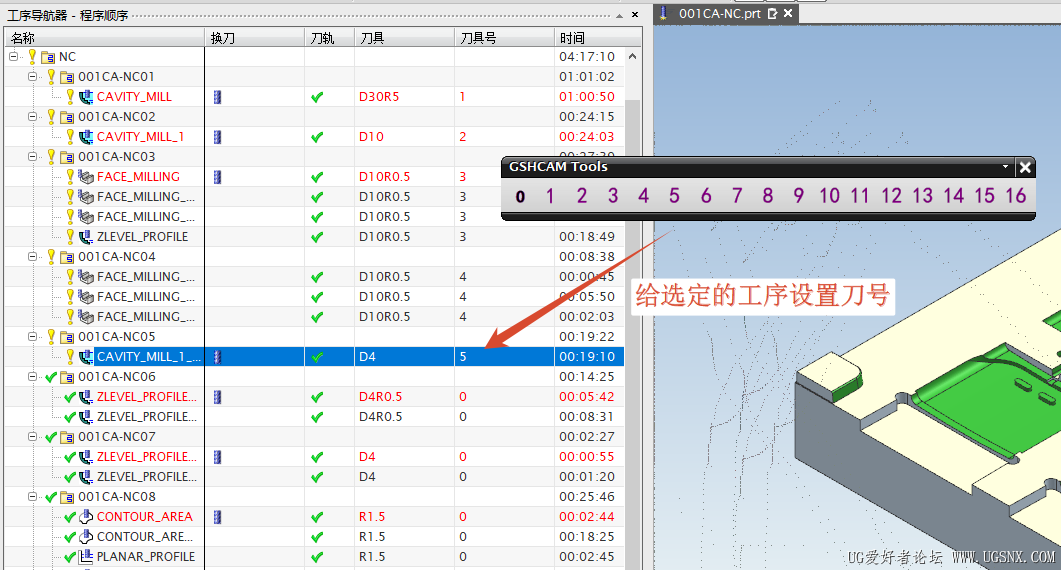Viewport: 1061px width, 570px height.
Task: Click the status bulb icon beside 001CA-NC02
Action: [51, 116]
